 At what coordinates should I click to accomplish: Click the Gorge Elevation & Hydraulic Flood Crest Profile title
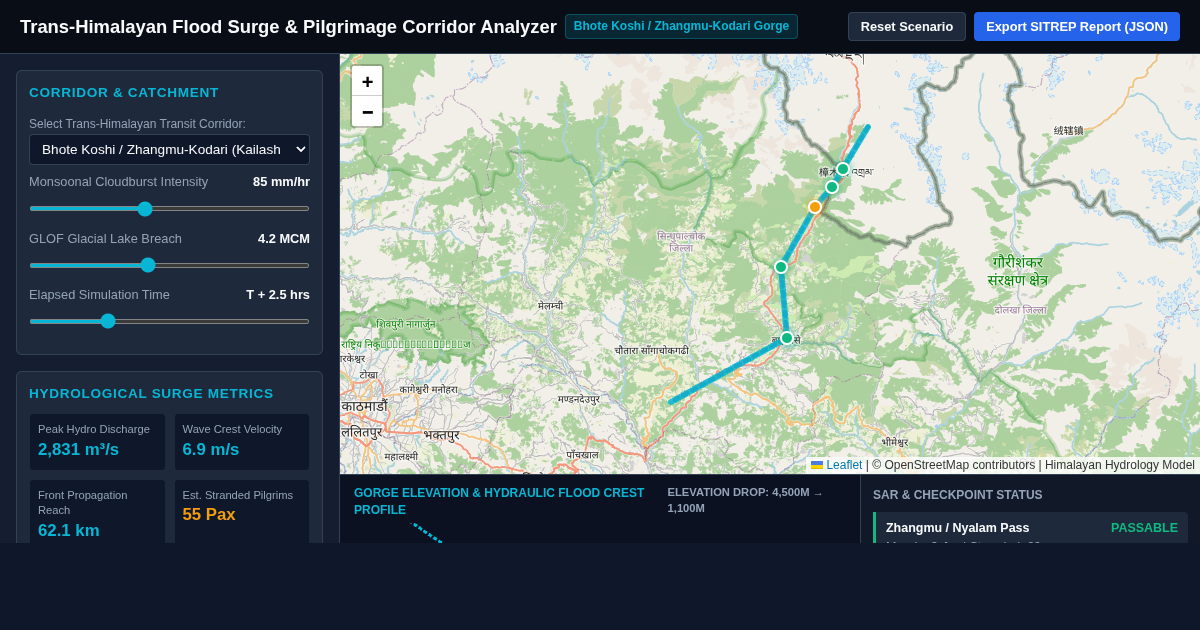click(x=499, y=501)
